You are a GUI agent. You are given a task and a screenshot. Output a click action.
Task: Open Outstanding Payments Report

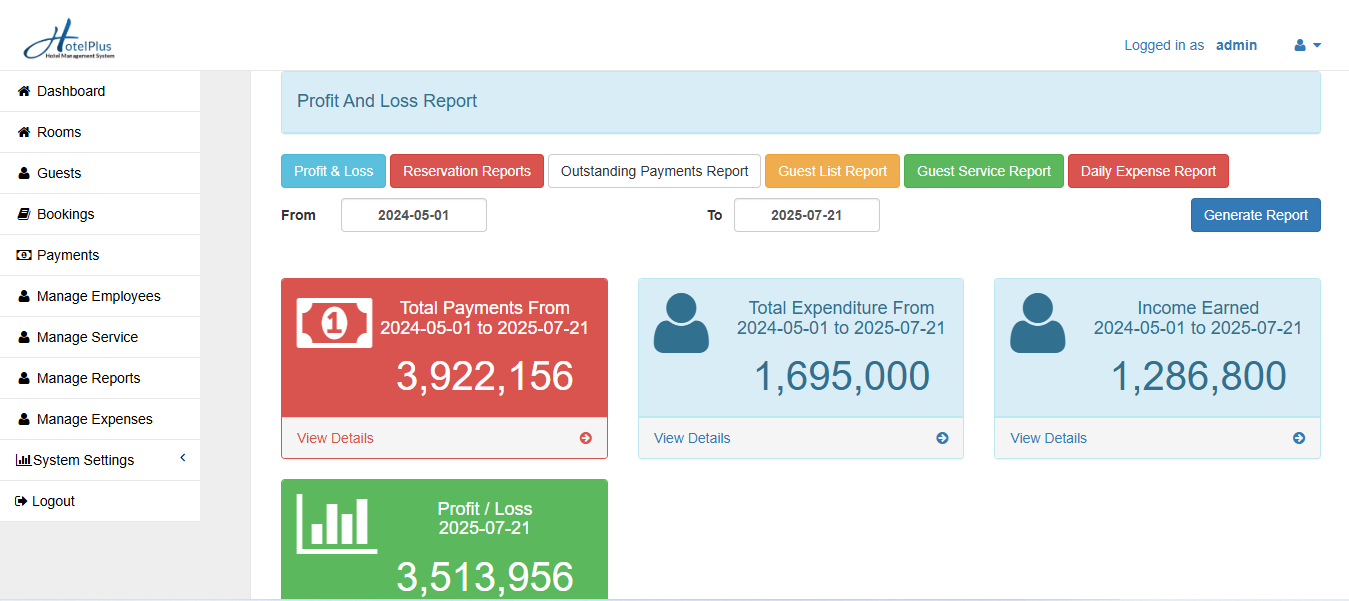(655, 171)
